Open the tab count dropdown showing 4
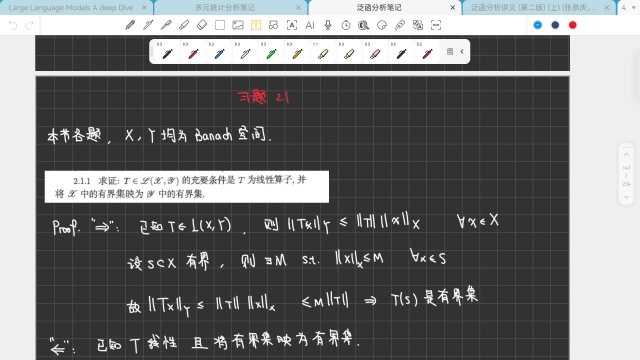The width and height of the screenshot is (640, 360). point(629,7)
